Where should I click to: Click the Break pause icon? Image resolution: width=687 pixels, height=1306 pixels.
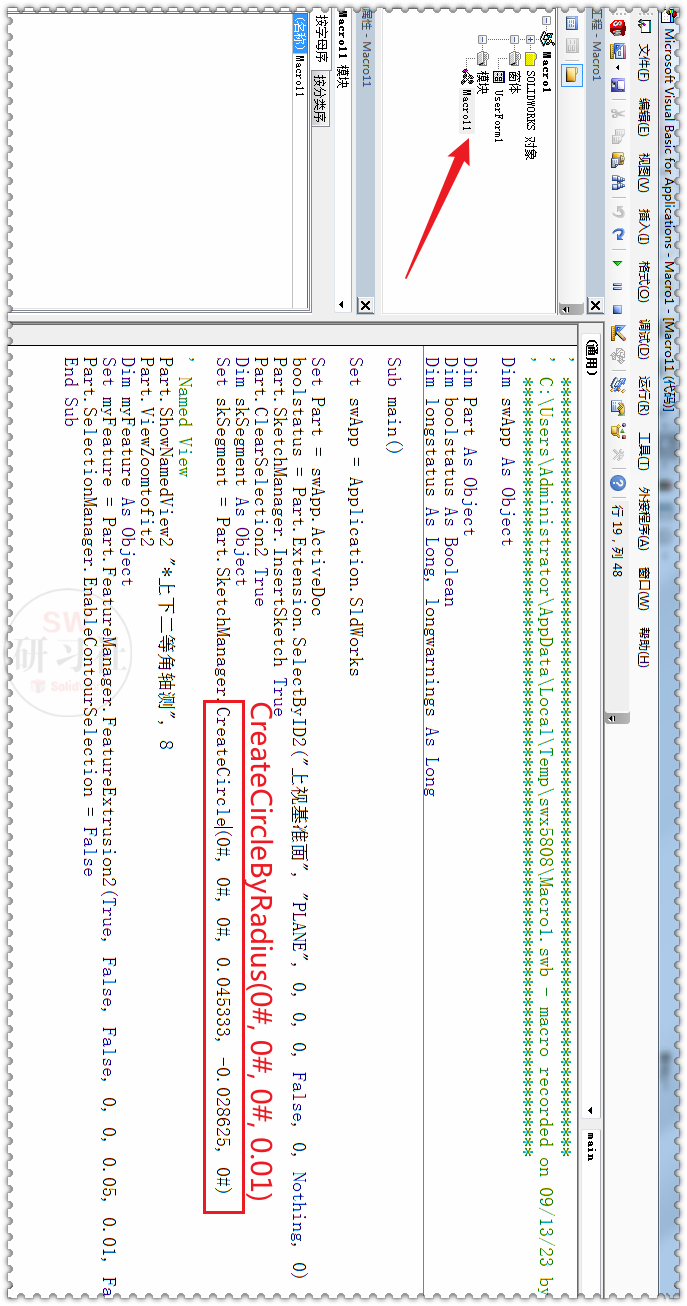coord(618,286)
